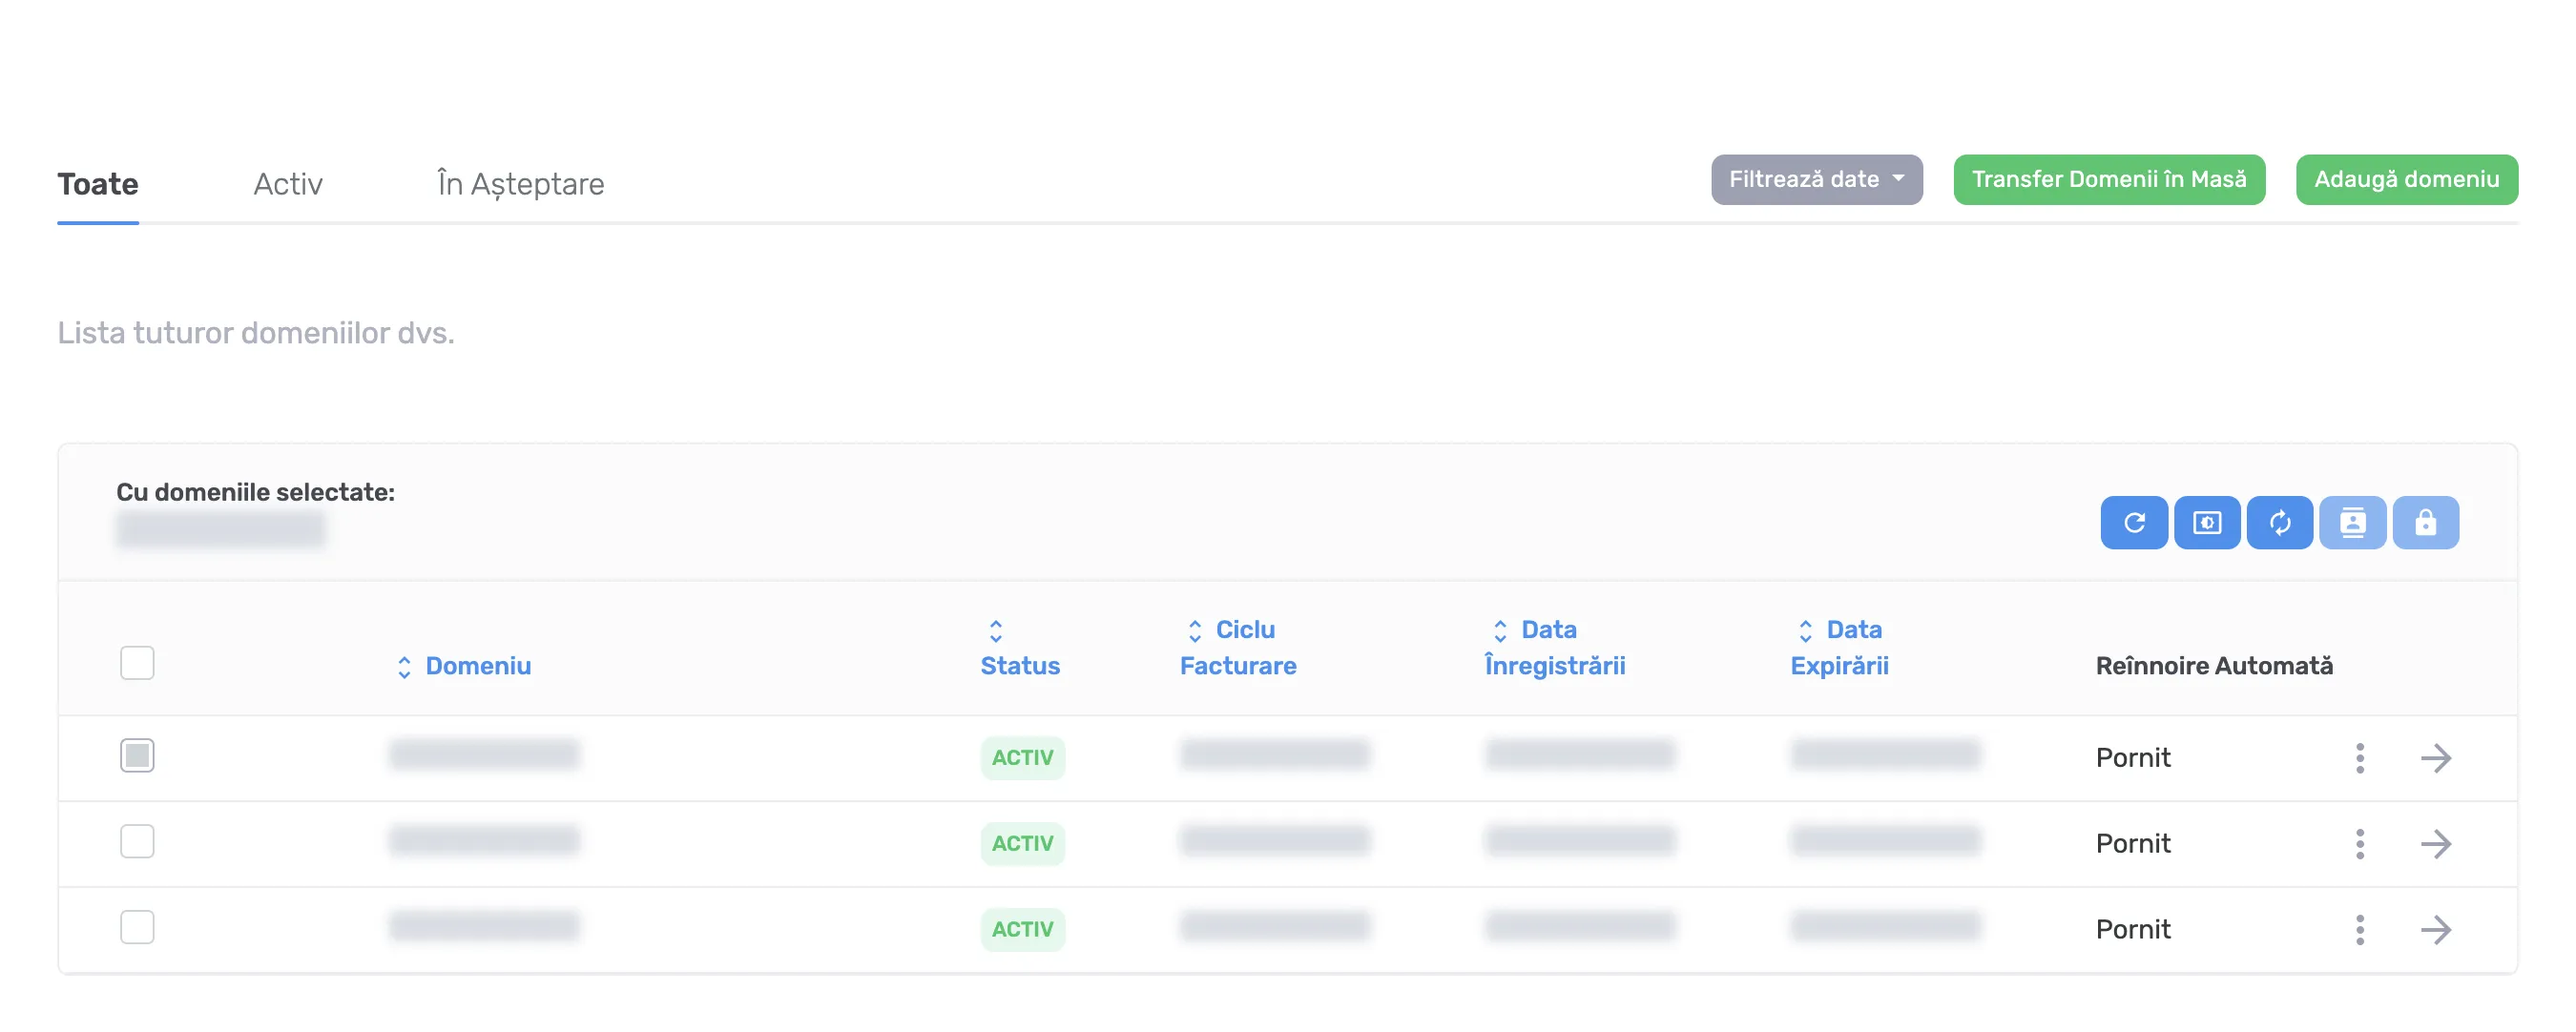Screen dimensions: 2576x1032
Task: Click the Adaugă domeniu button
Action: click(2406, 179)
